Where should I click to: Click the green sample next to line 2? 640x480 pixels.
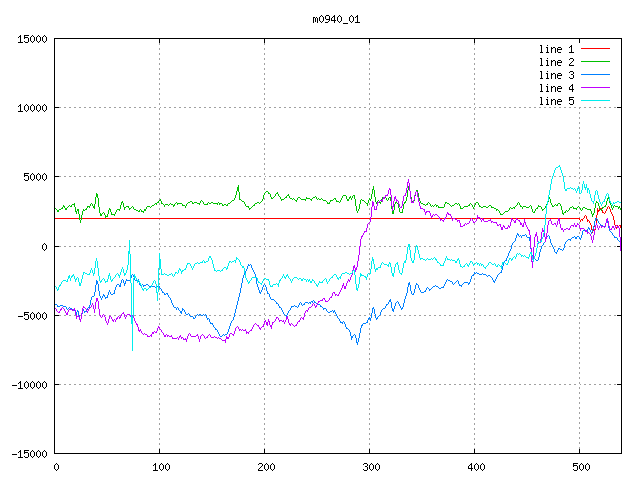[x=595, y=62]
